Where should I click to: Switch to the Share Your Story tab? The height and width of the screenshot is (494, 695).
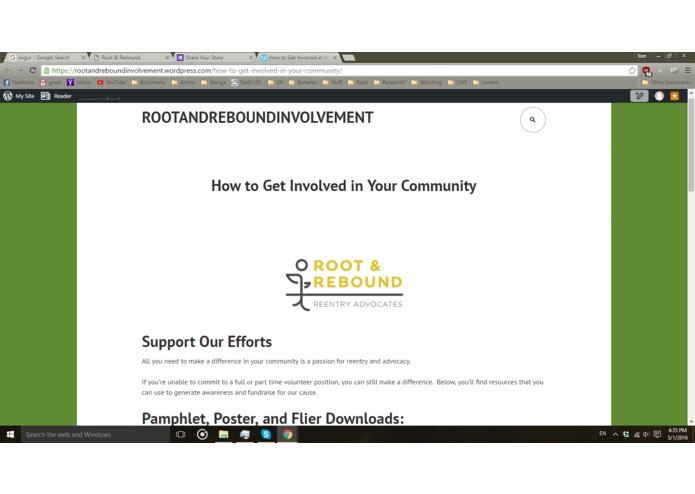coord(212,58)
